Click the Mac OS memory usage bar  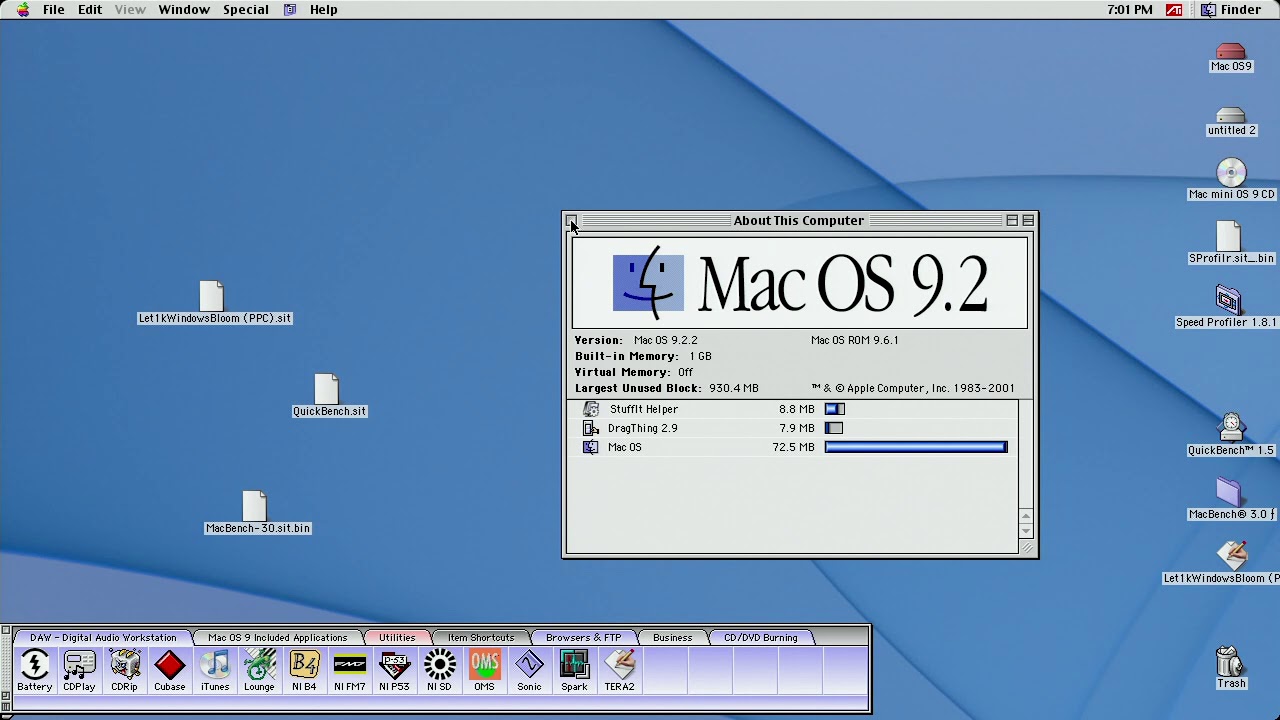pos(916,447)
